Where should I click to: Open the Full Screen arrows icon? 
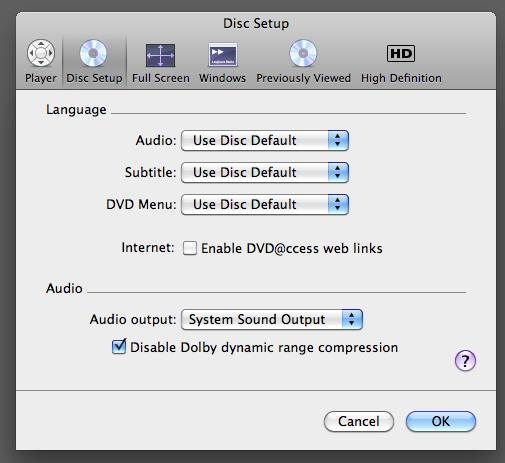[x=160, y=55]
